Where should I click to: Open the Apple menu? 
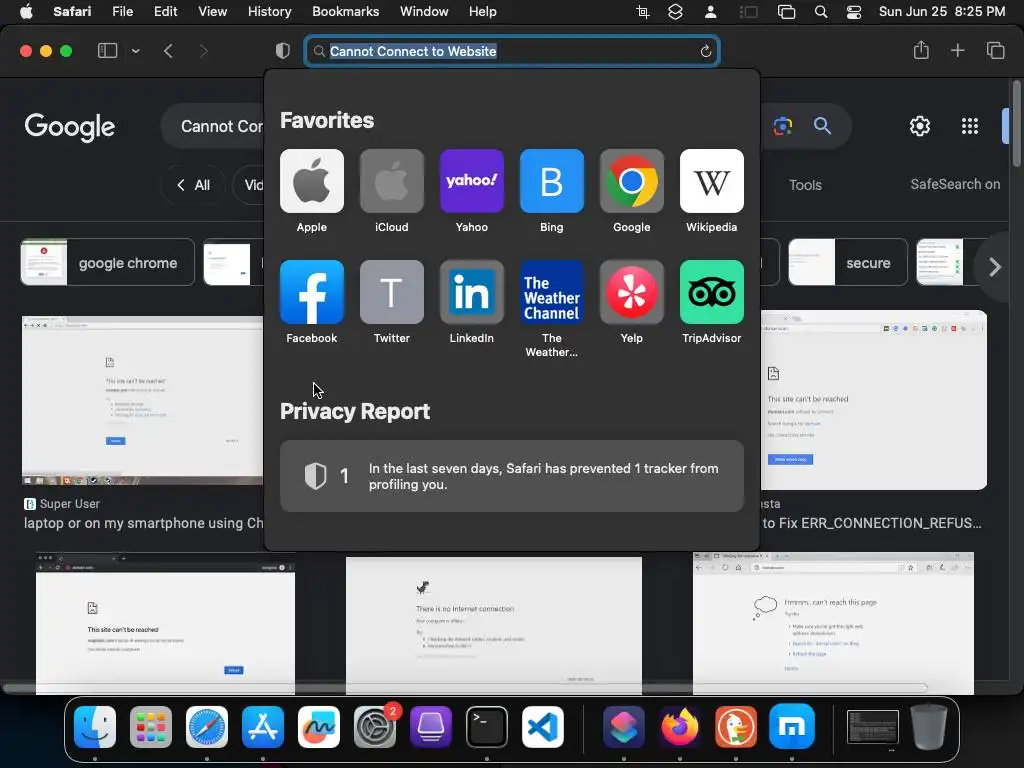[26, 12]
